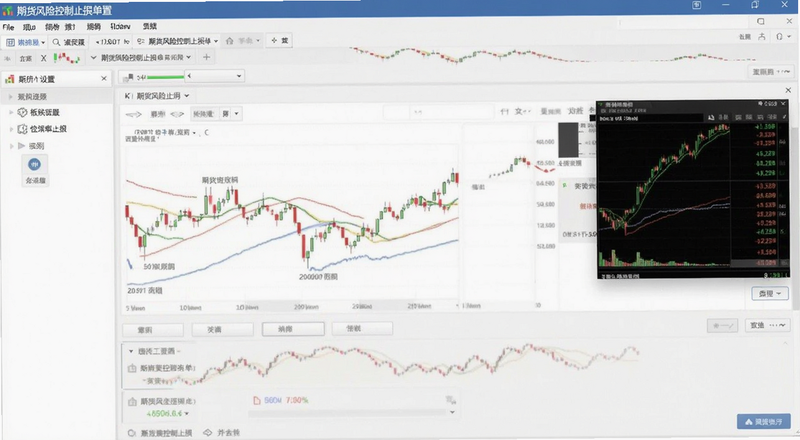Image resolution: width=800 pixels, height=440 pixels.
Task: Open the dropdown button below dark popup
Action: pos(769,294)
